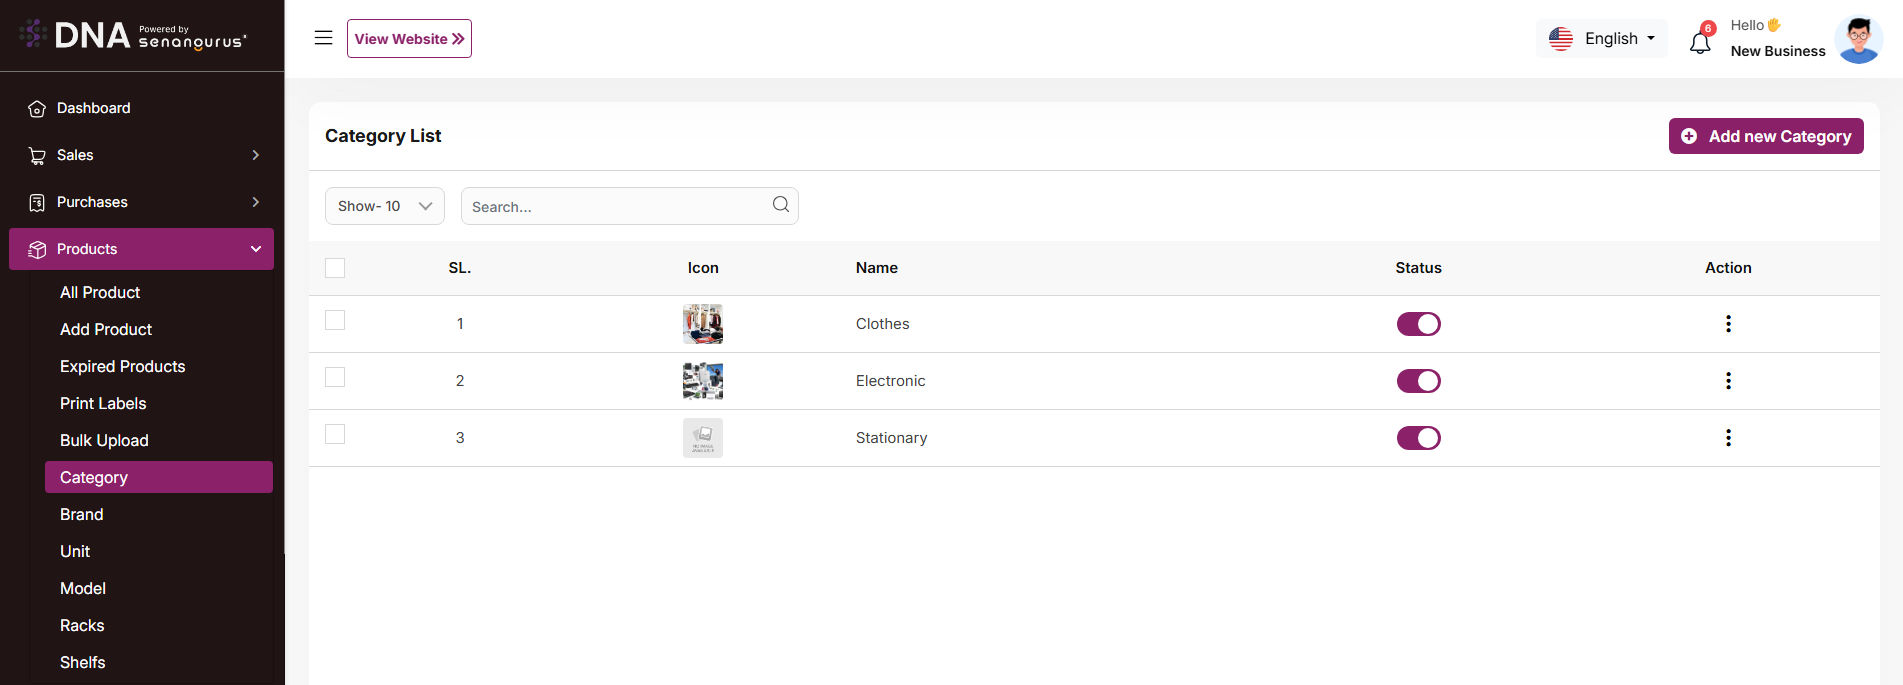Tick the select-all header checkbox
This screenshot has height=685, width=1903.
tap(335, 268)
